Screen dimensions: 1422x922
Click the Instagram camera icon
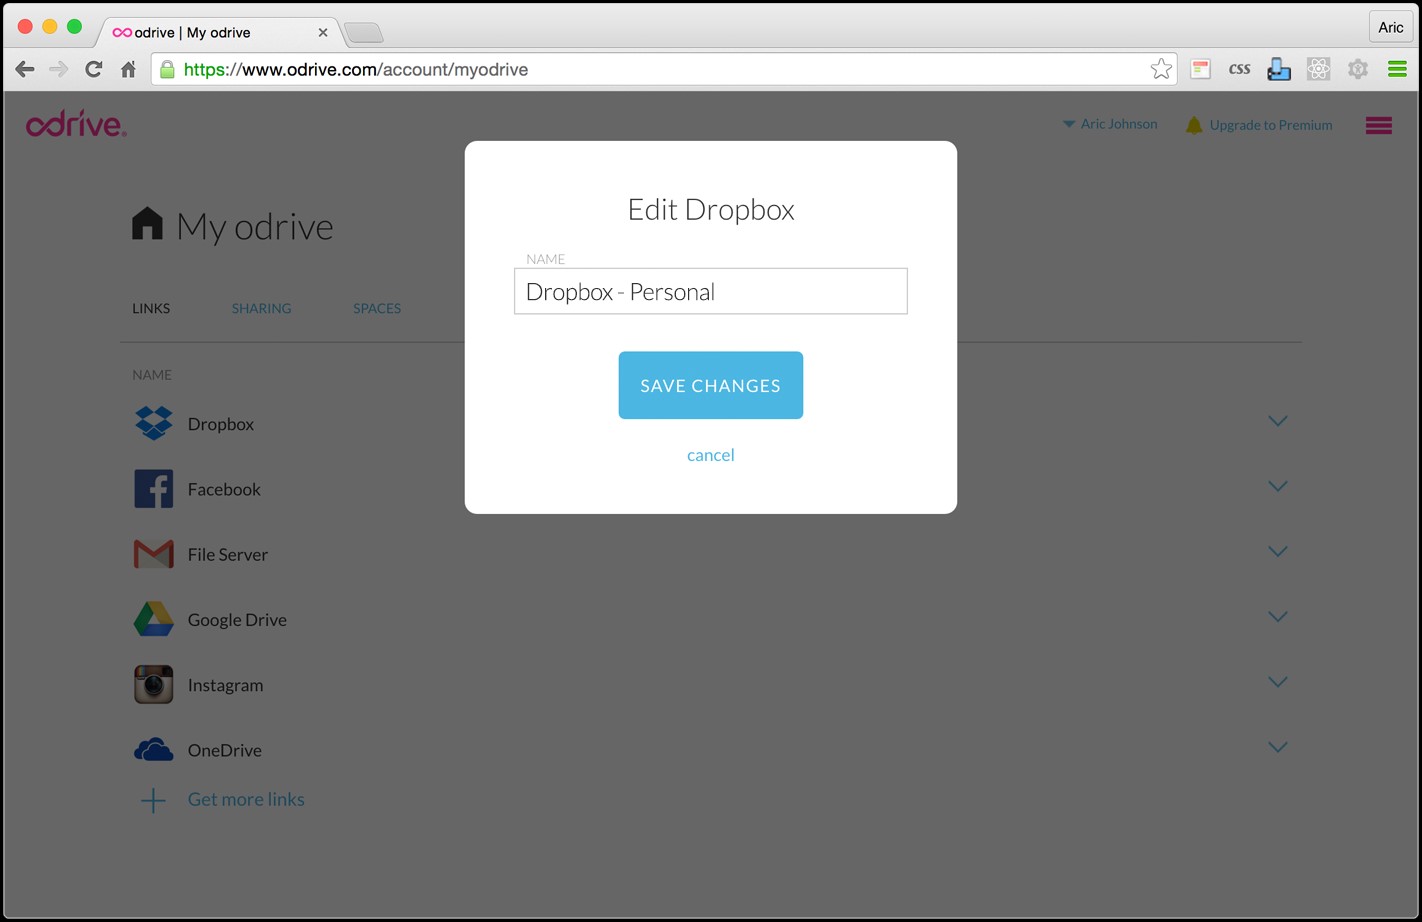153,684
